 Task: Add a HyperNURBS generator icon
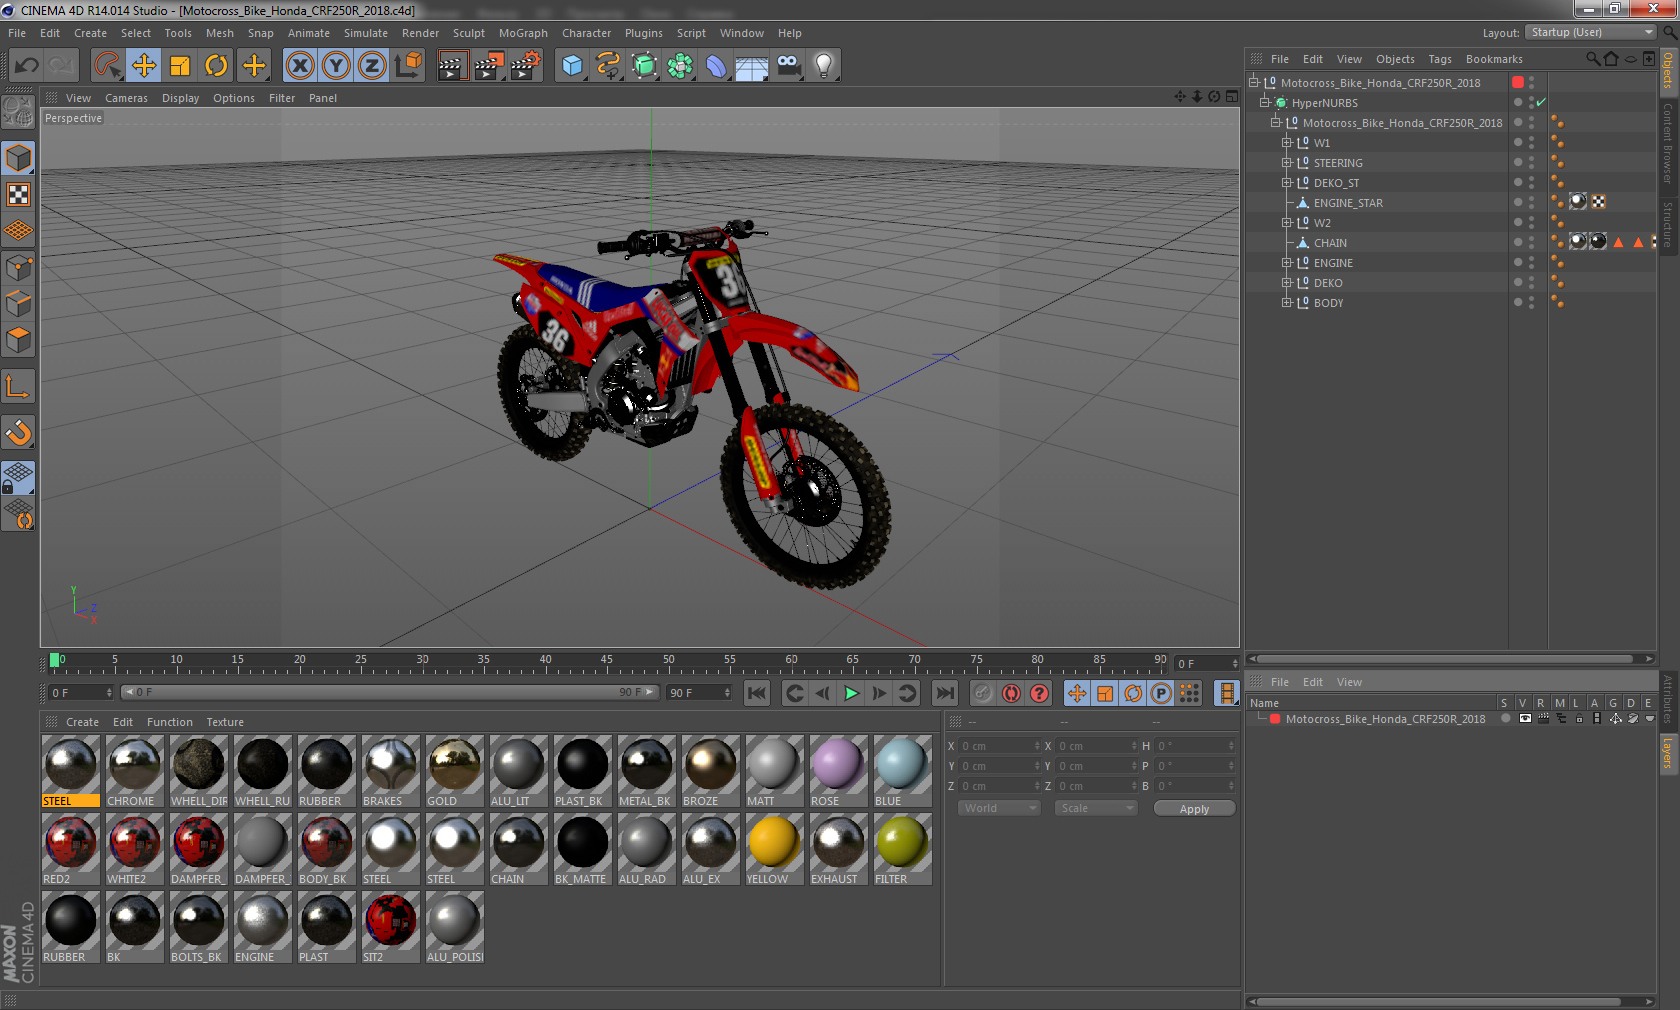(644, 66)
